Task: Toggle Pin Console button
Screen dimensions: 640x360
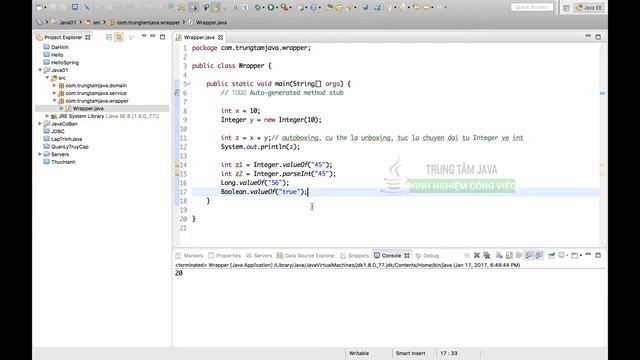Action: click(551, 256)
